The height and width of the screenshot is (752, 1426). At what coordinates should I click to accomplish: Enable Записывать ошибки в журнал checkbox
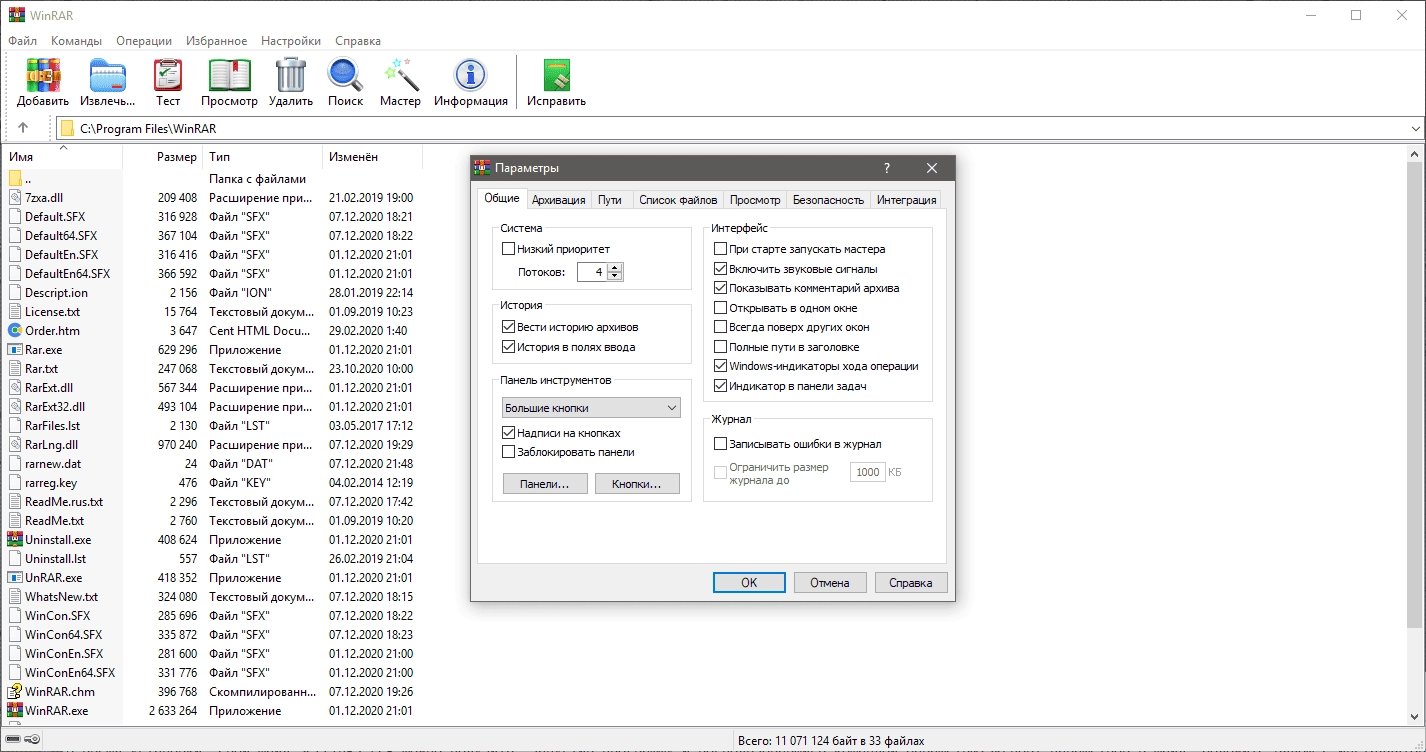(x=720, y=444)
